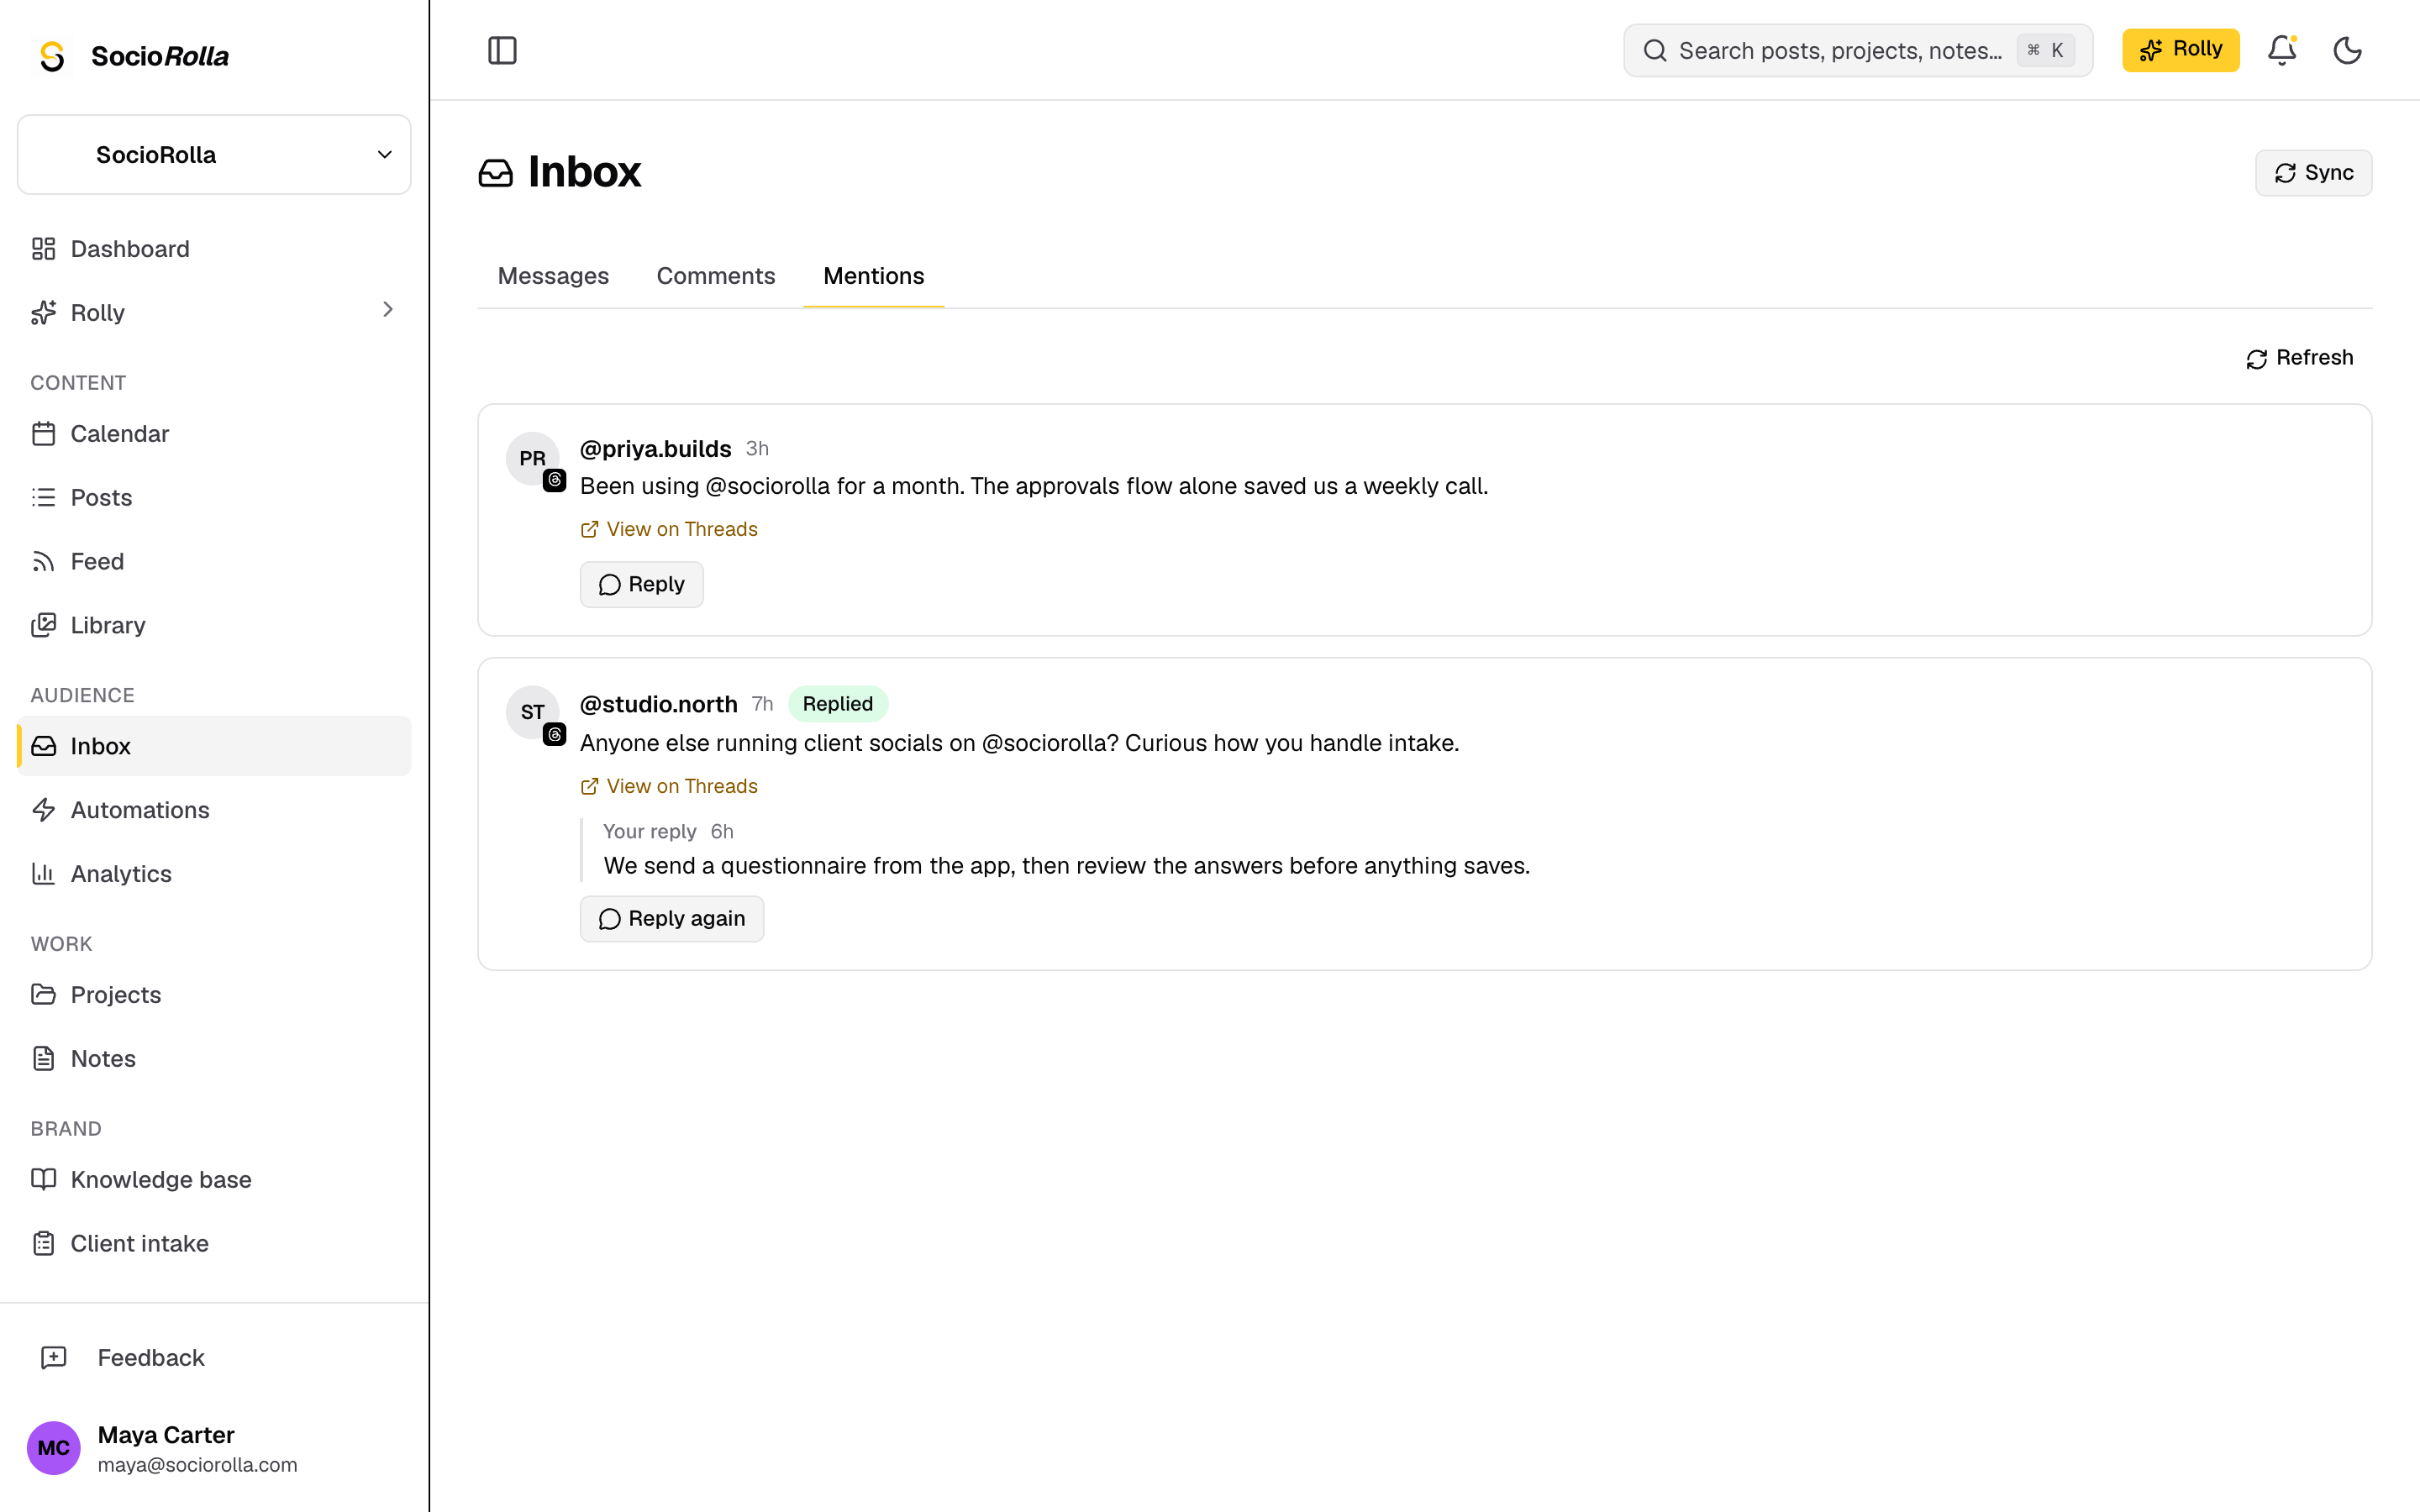Click the PR avatar circle

tap(532, 458)
